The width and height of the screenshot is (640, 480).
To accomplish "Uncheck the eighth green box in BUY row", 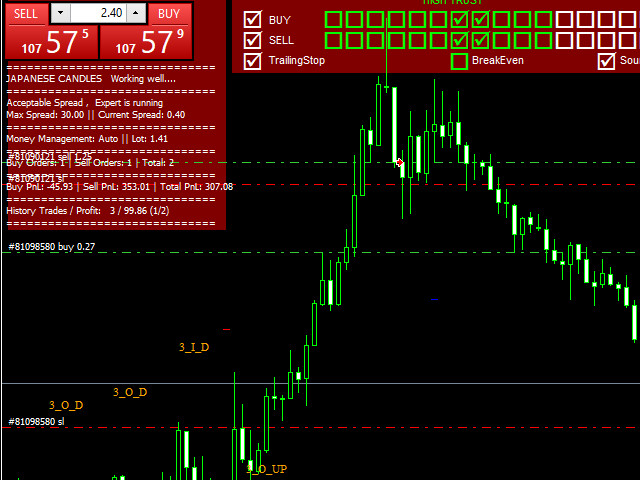I will coord(480,20).
